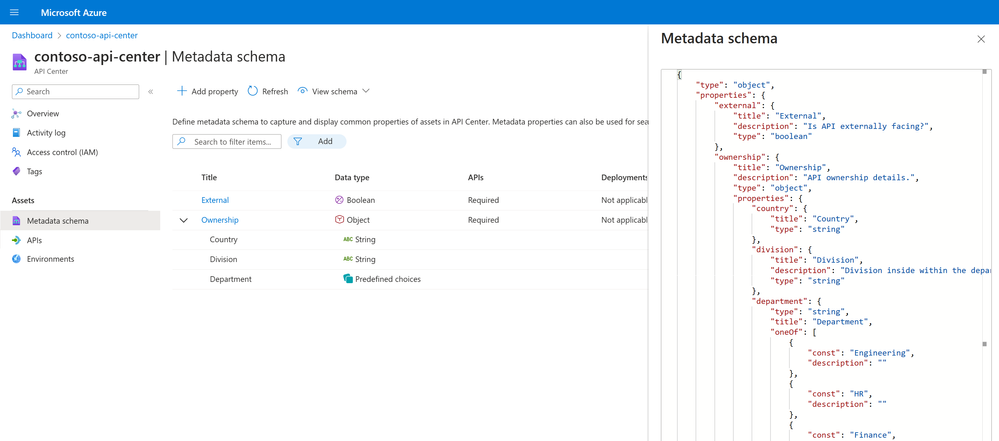Click the String icon in Country row
999x441 pixels.
348,240
